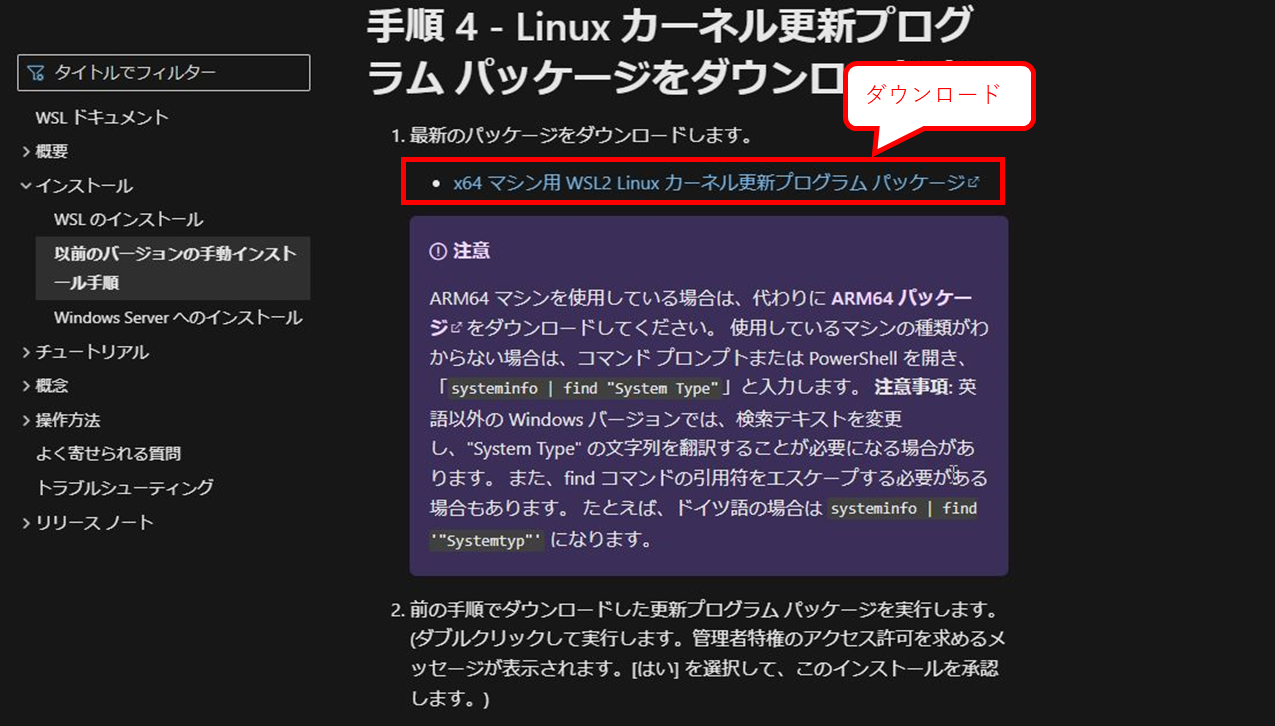Expand the 概念 section

pyautogui.click(x=52, y=386)
